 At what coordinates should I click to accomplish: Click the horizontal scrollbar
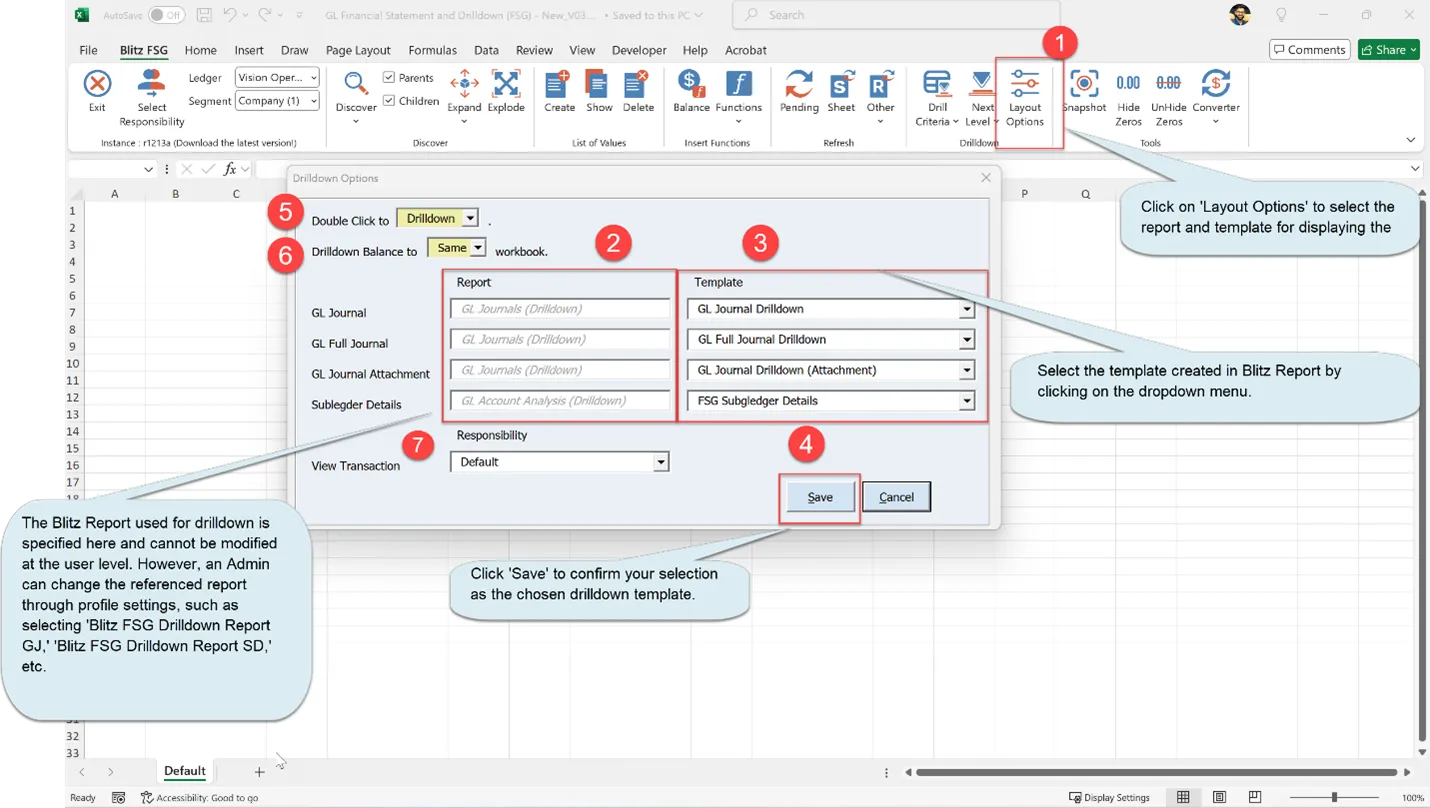[1156, 772]
